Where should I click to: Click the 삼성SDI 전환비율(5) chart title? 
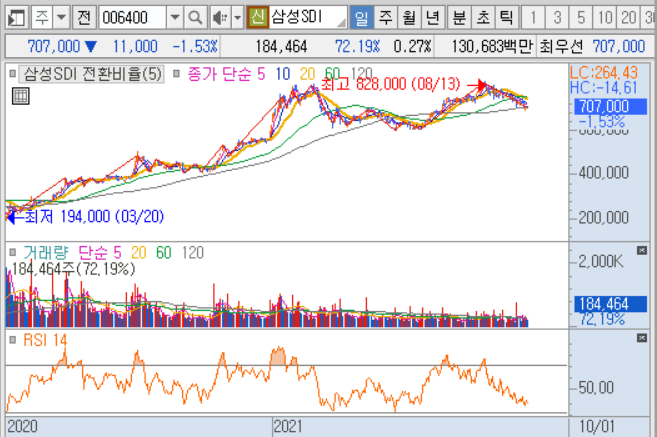(93, 74)
